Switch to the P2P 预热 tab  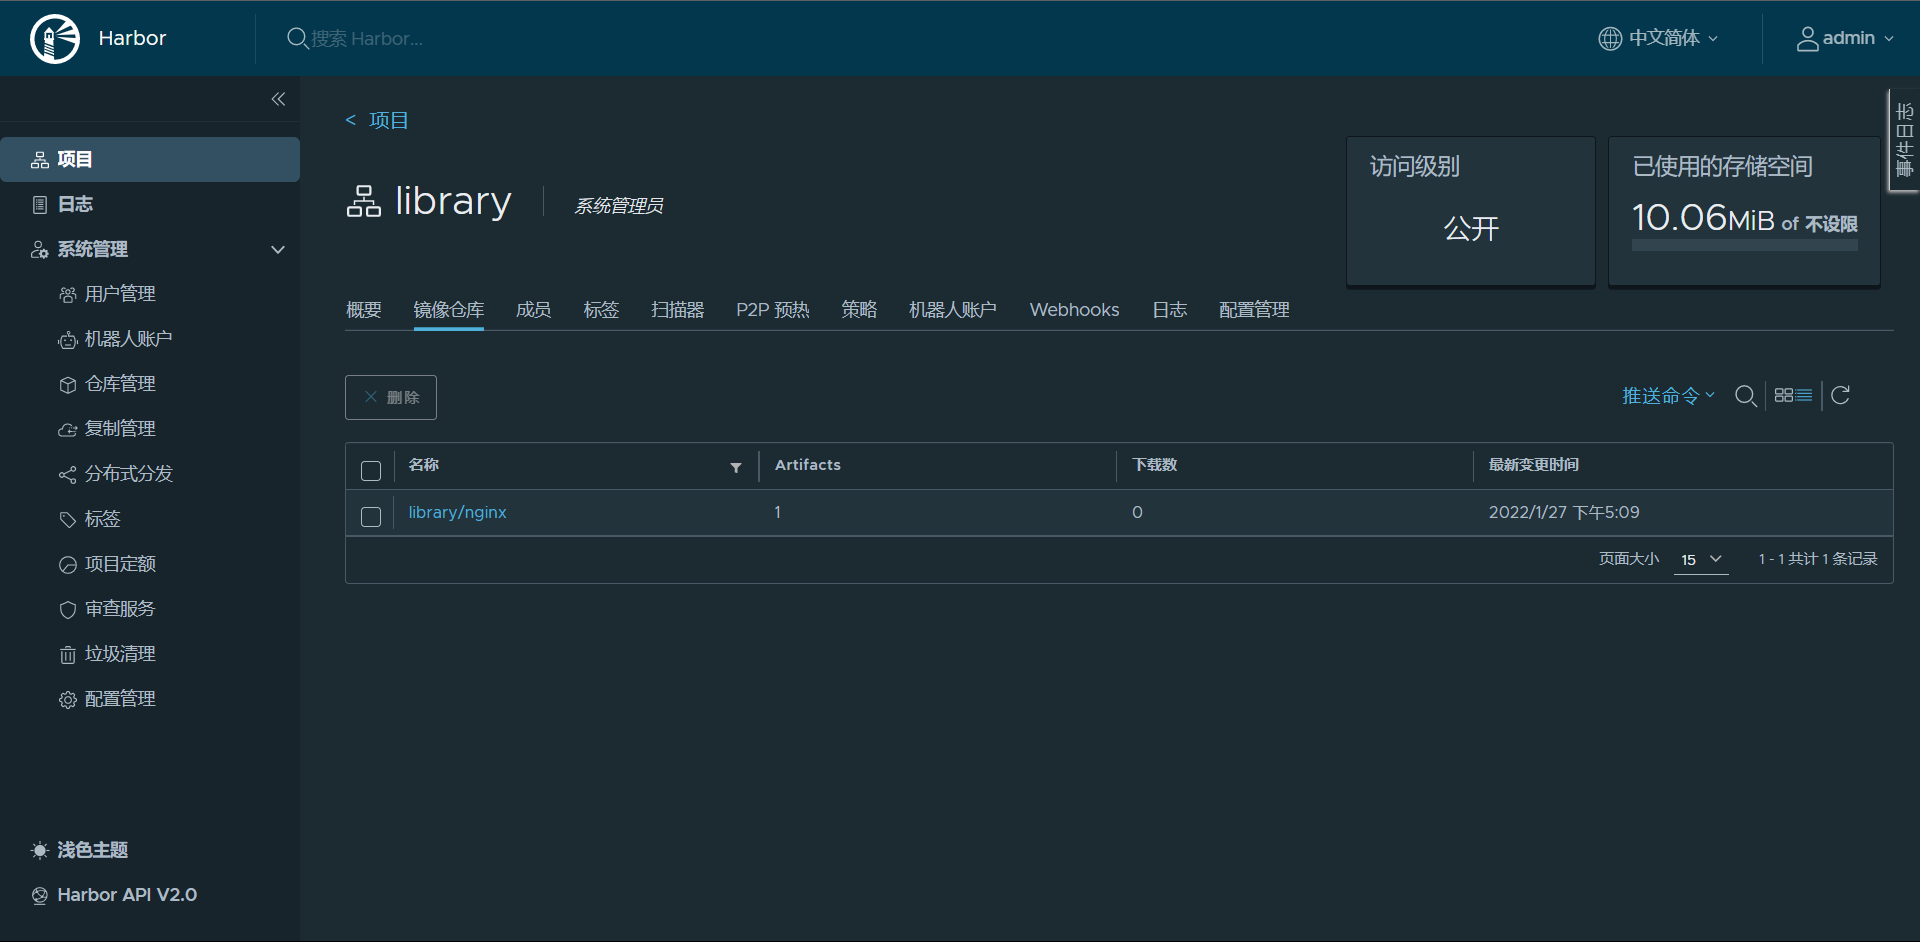click(773, 310)
